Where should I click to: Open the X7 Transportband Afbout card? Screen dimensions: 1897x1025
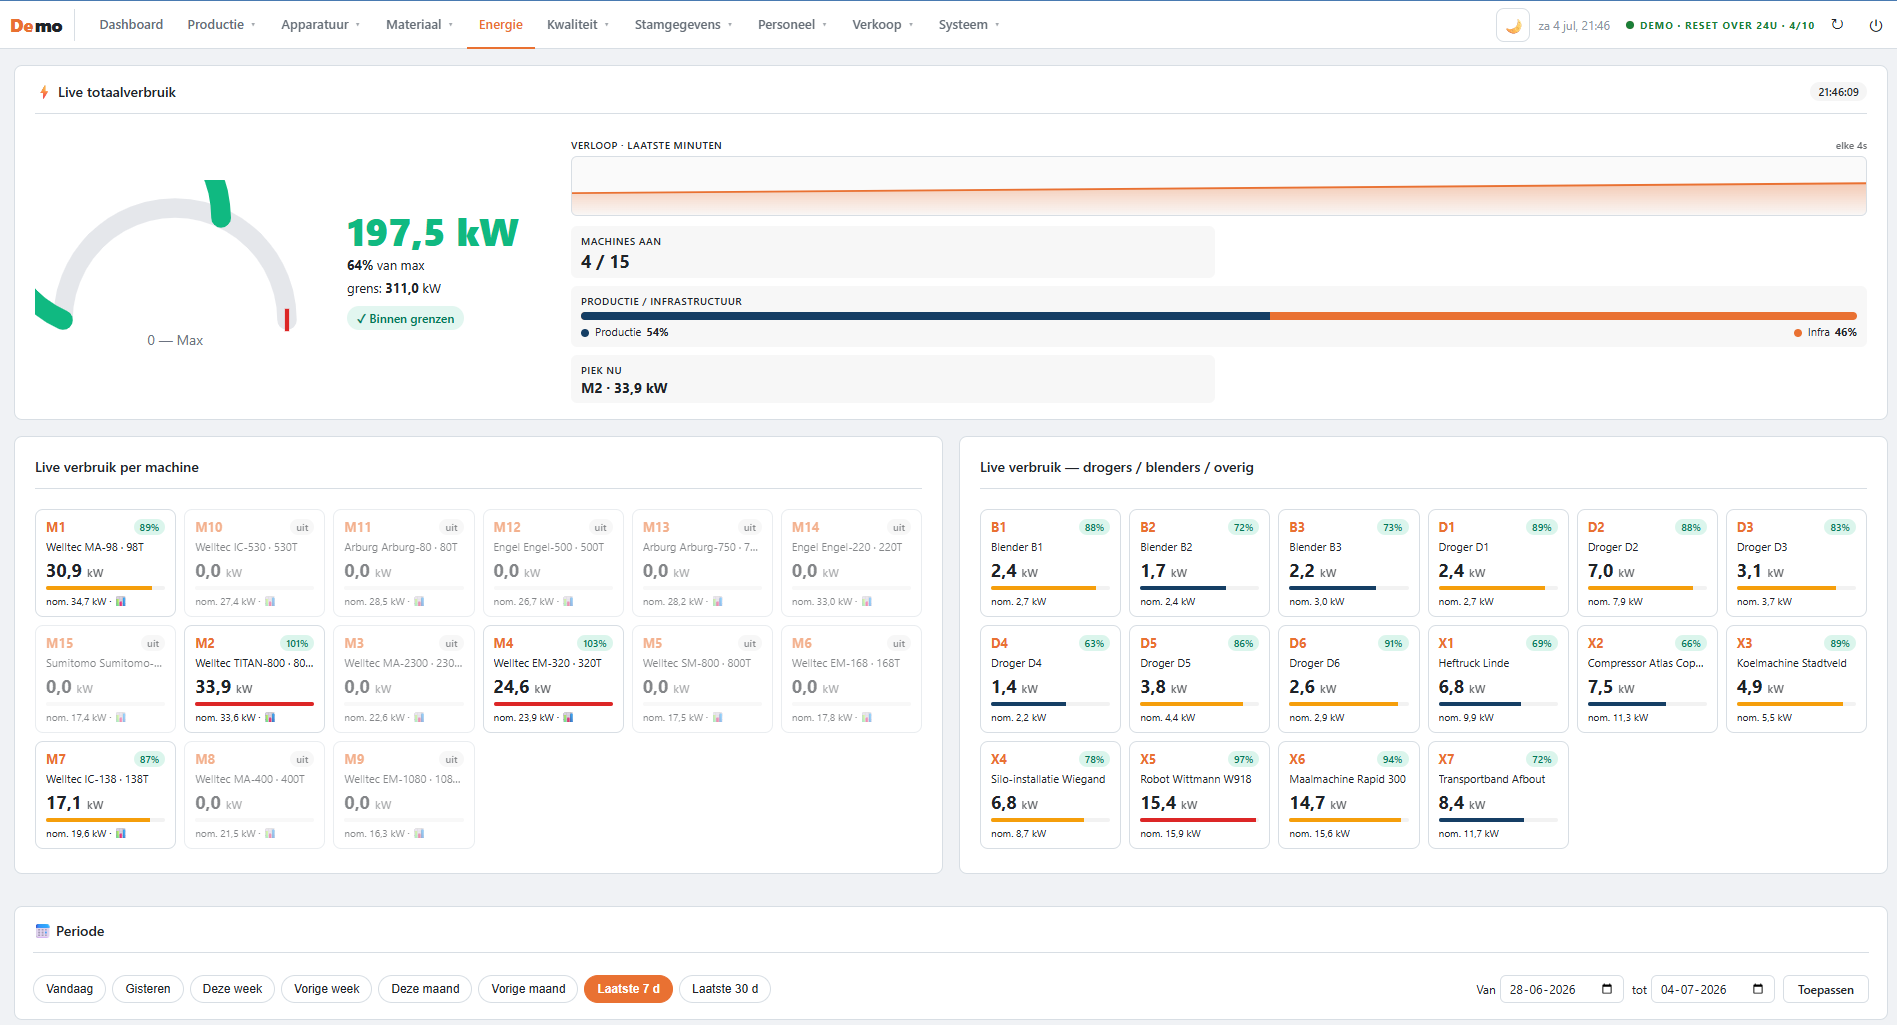pos(1498,794)
